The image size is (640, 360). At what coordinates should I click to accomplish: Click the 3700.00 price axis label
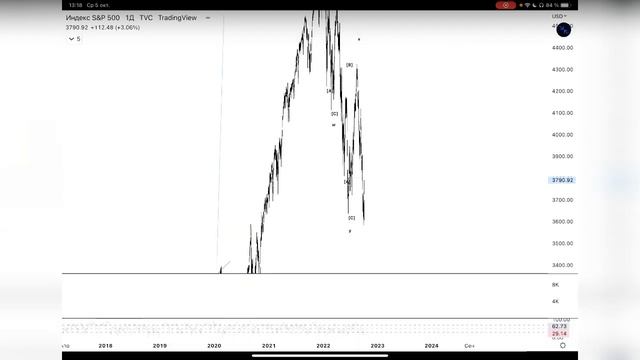[x=562, y=200]
